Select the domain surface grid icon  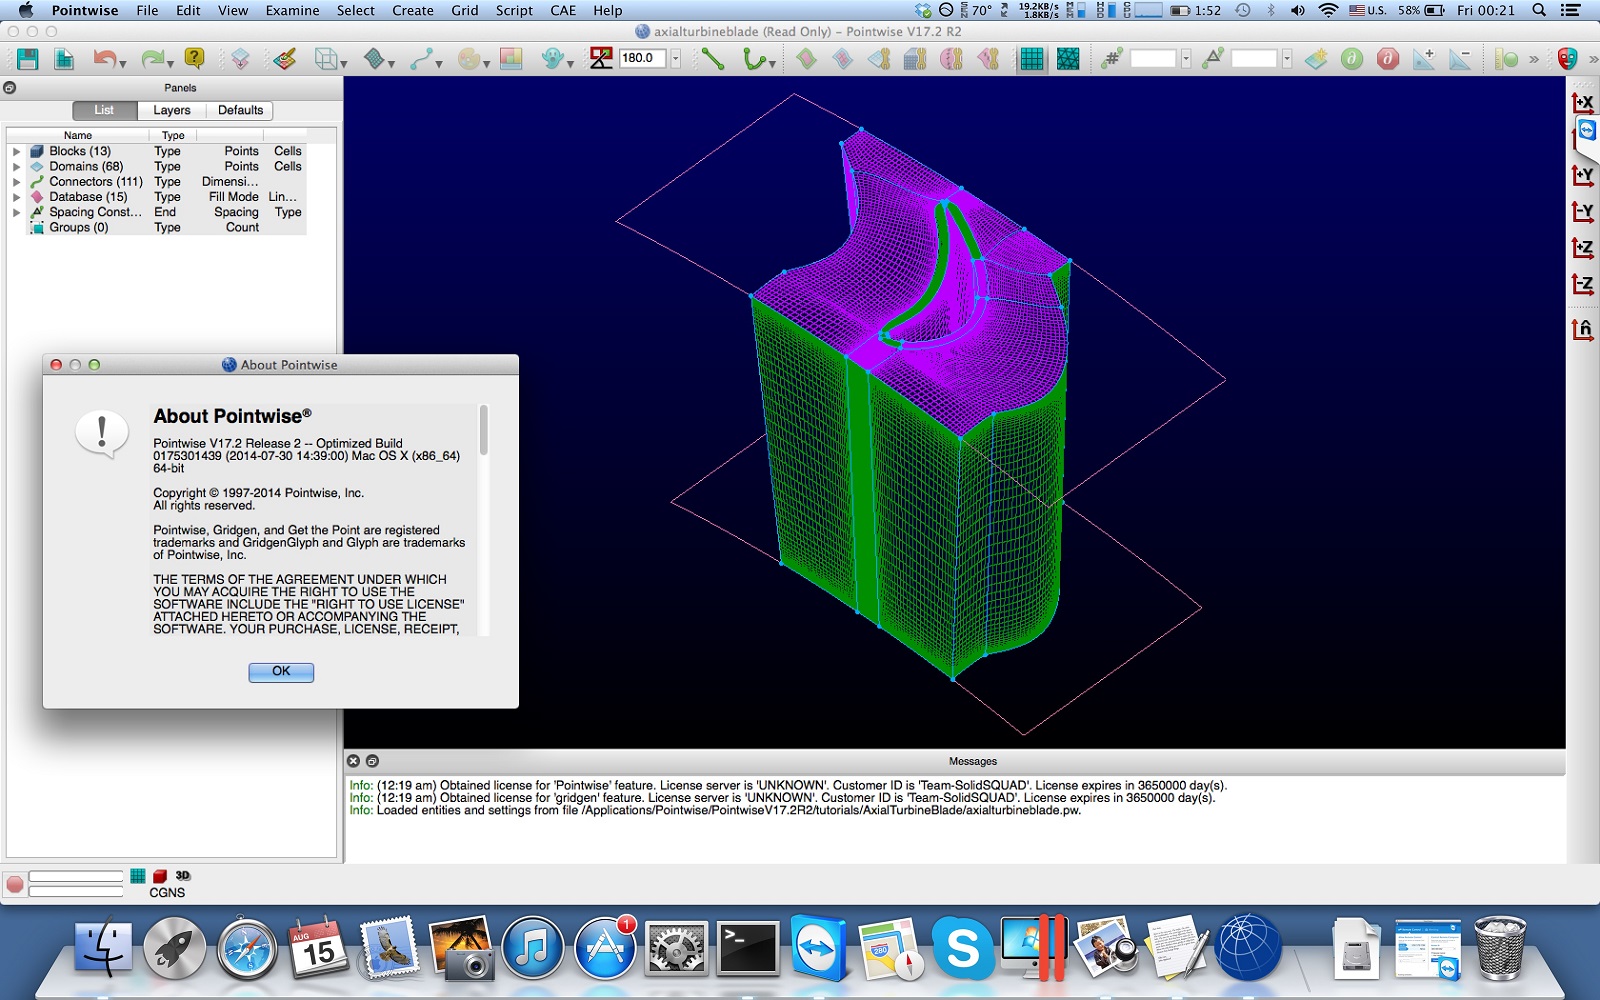(374, 59)
